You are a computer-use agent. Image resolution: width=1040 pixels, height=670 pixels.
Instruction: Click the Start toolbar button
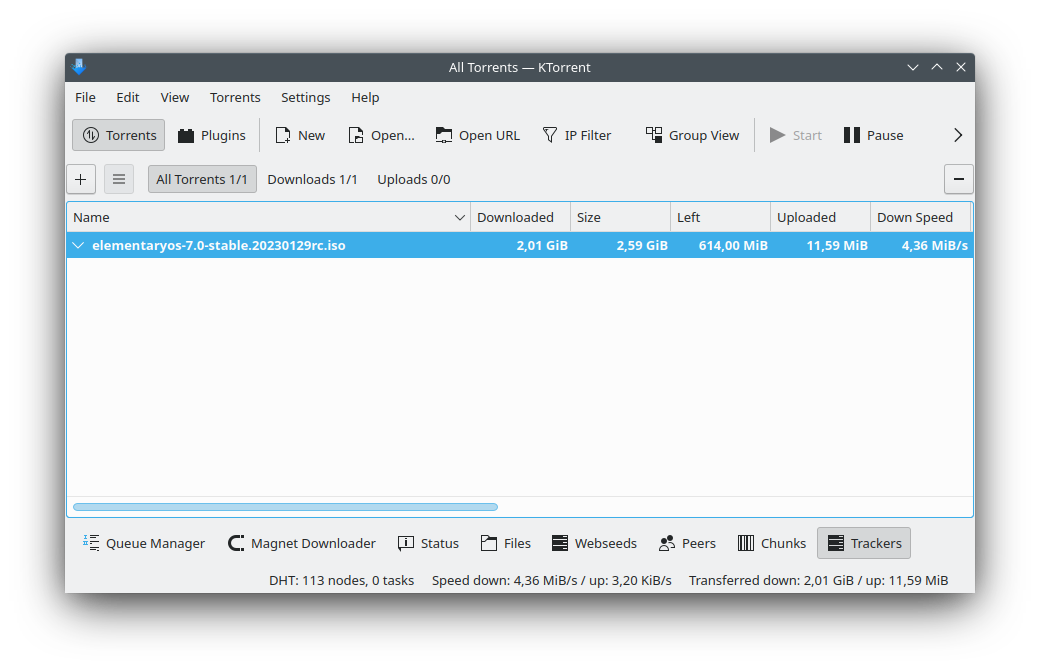click(795, 135)
